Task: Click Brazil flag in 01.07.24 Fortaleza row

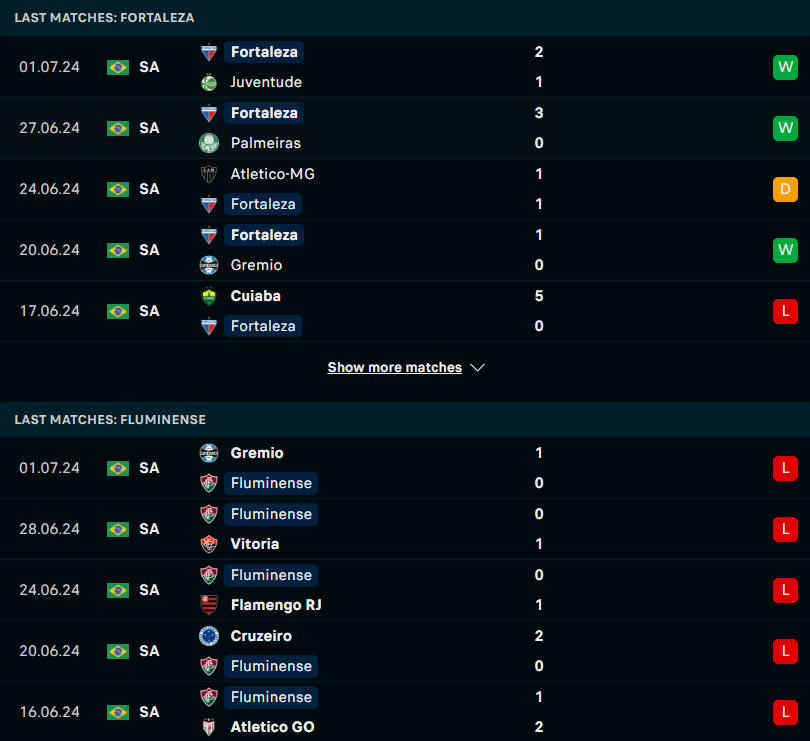Action: (x=118, y=67)
